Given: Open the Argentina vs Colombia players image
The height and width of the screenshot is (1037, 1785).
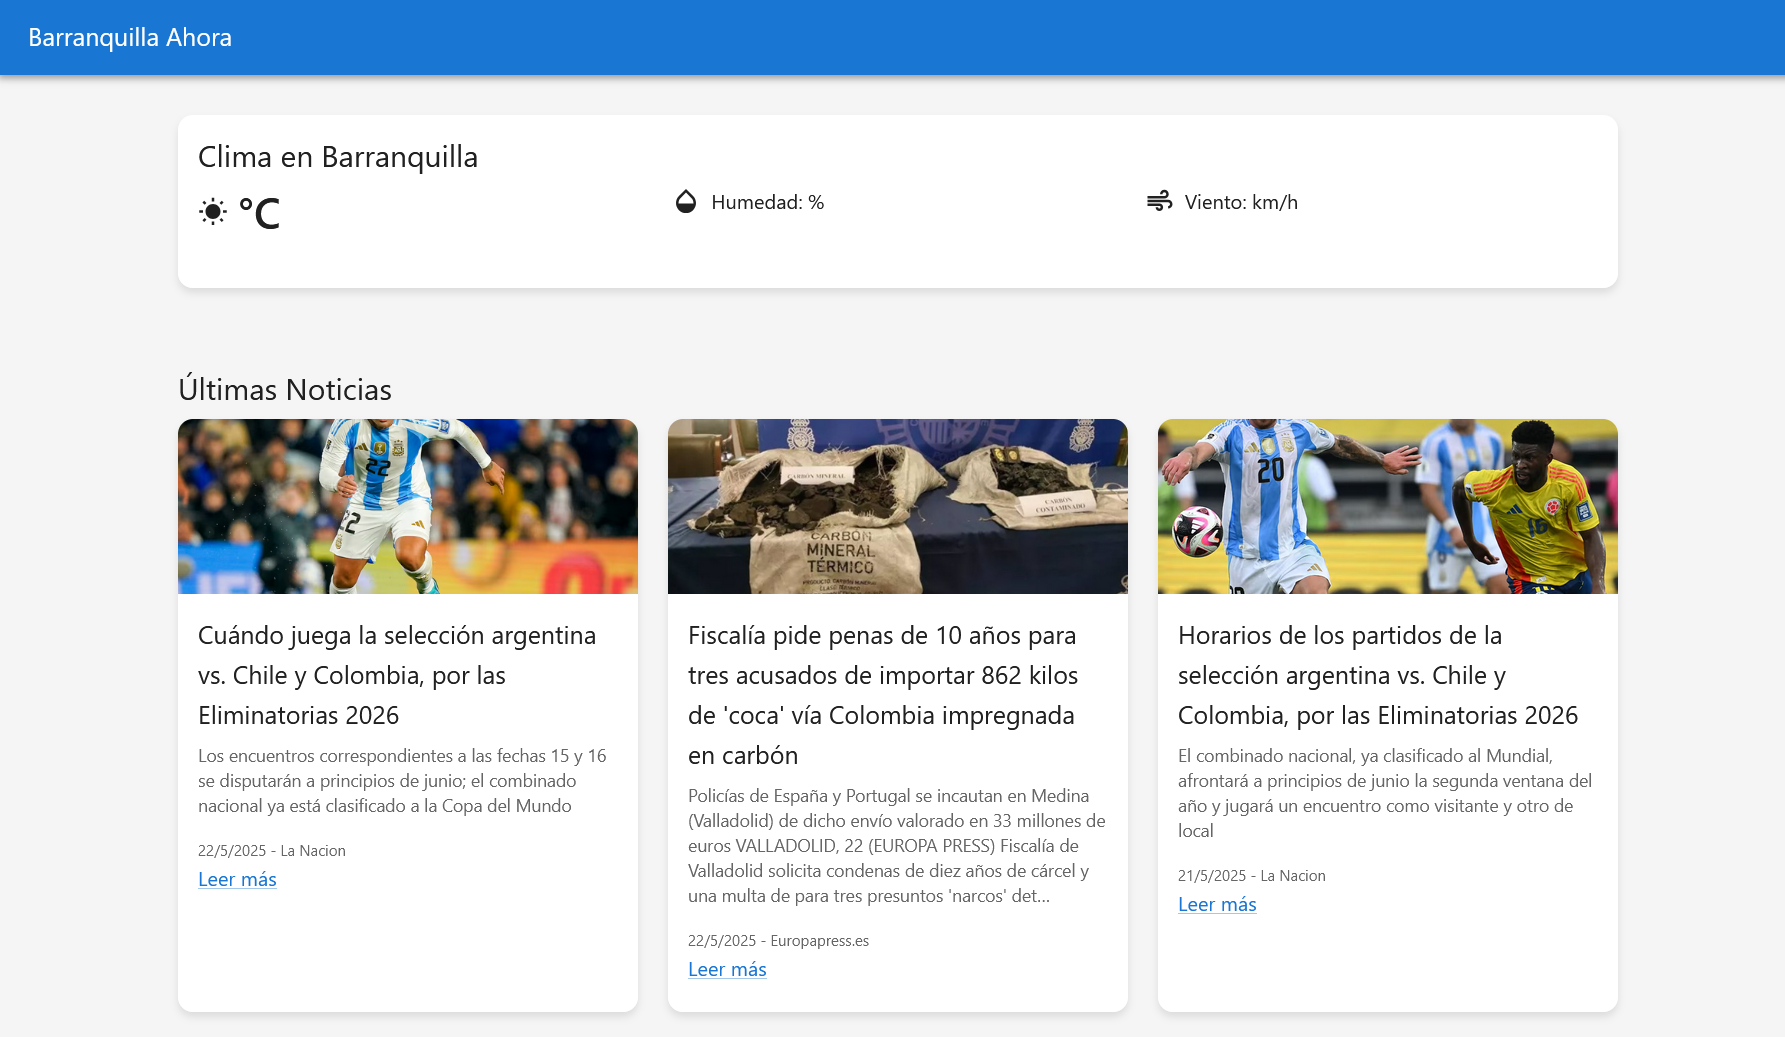Looking at the screenshot, I should tap(1387, 506).
